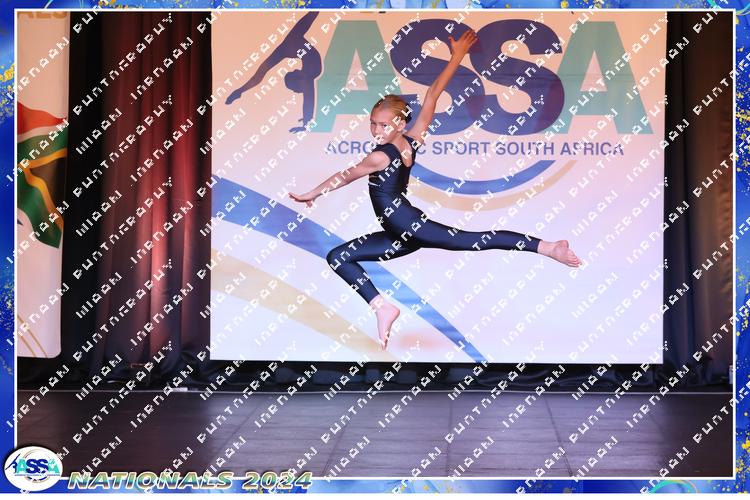The image size is (750, 500).
Task: Select the NATIONALS 2024 caption text
Action: 190,480
